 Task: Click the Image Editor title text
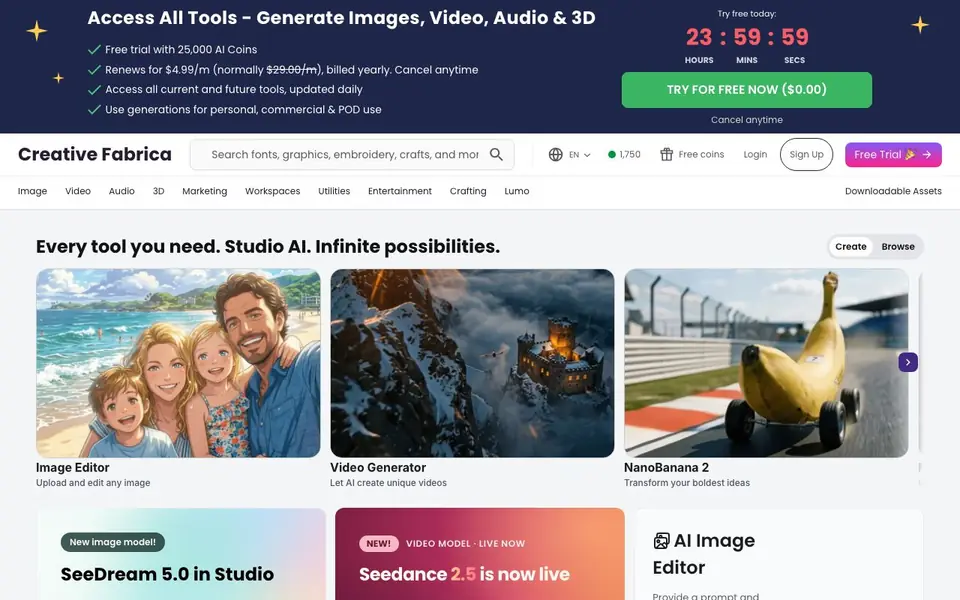point(72,467)
